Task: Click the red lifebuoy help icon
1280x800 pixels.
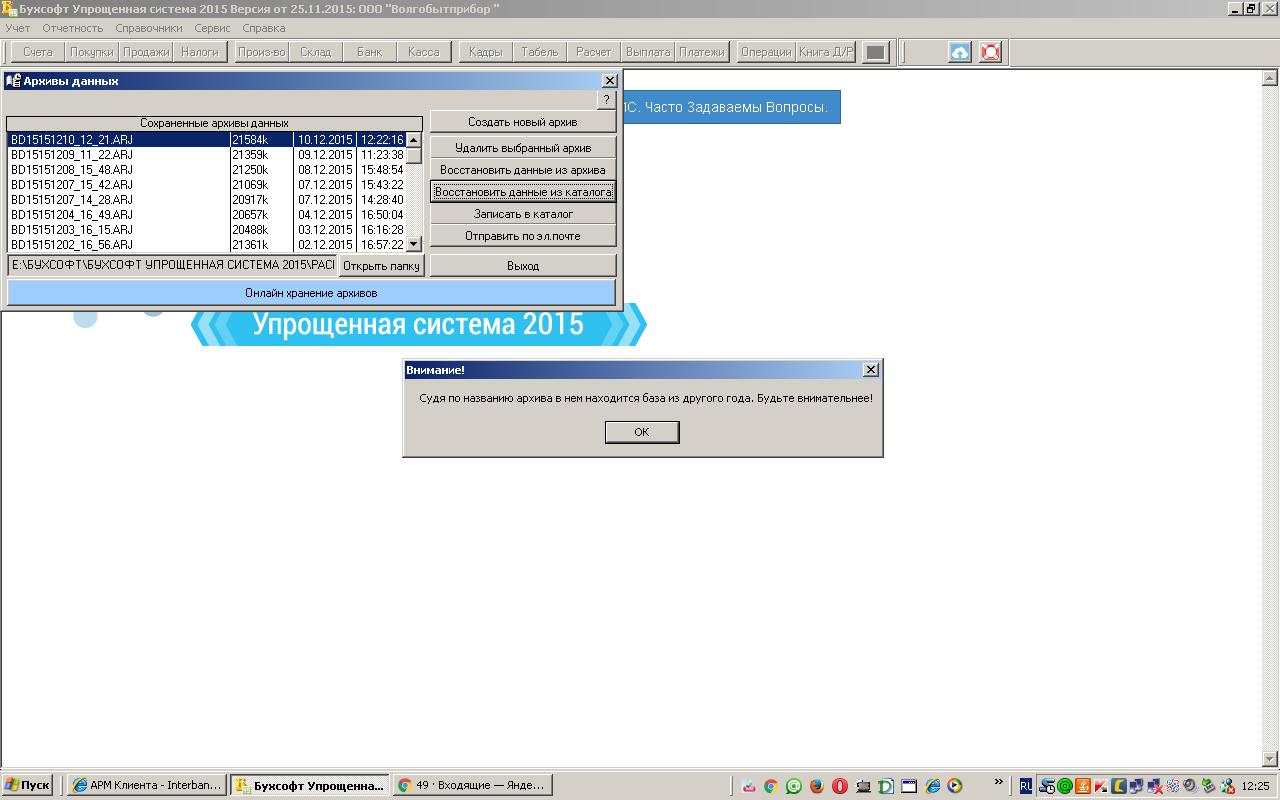Action: (x=990, y=52)
